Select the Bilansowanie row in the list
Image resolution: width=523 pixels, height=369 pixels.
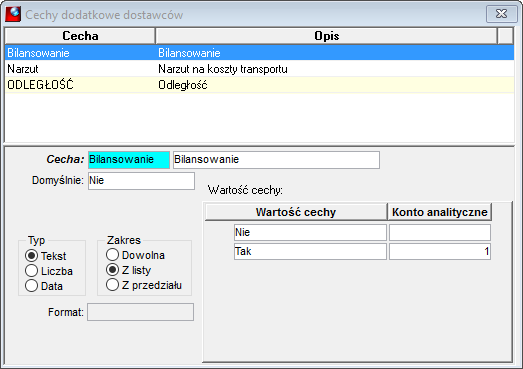click(x=259, y=53)
